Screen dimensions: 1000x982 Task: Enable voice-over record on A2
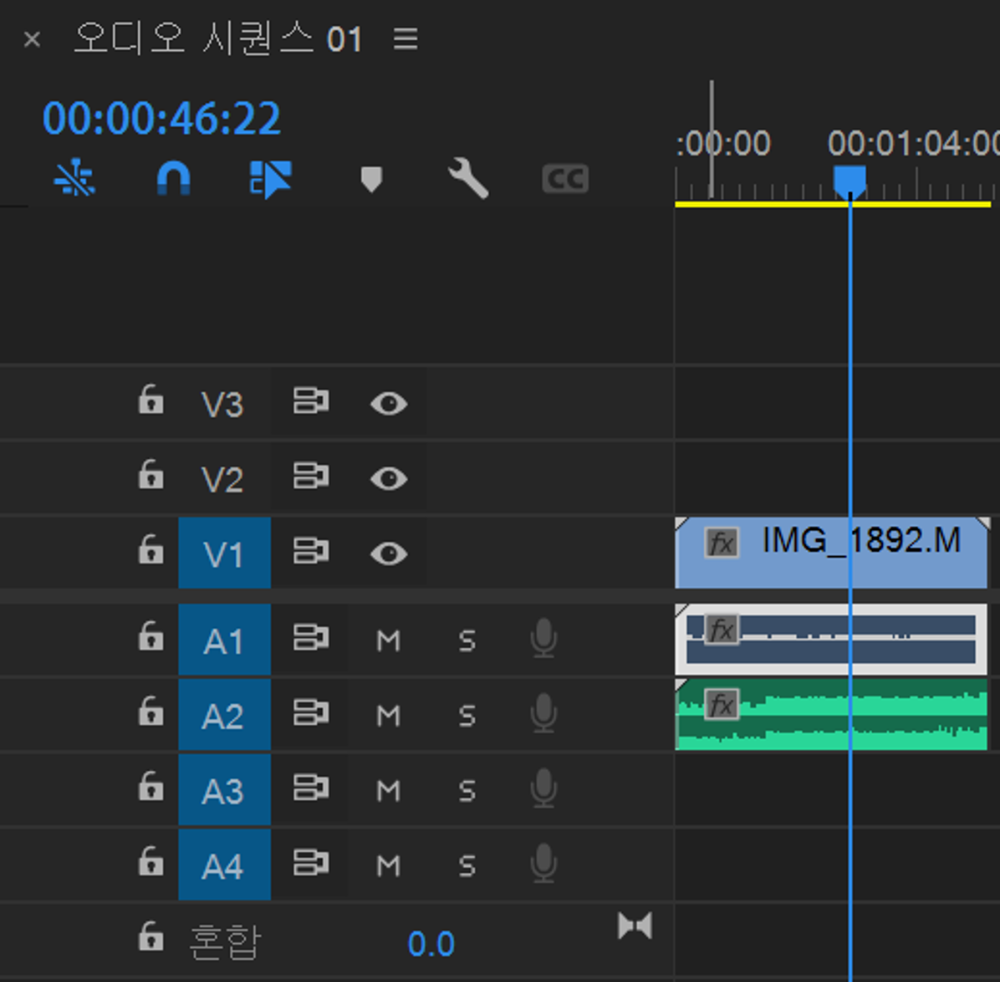pyautogui.click(x=544, y=713)
